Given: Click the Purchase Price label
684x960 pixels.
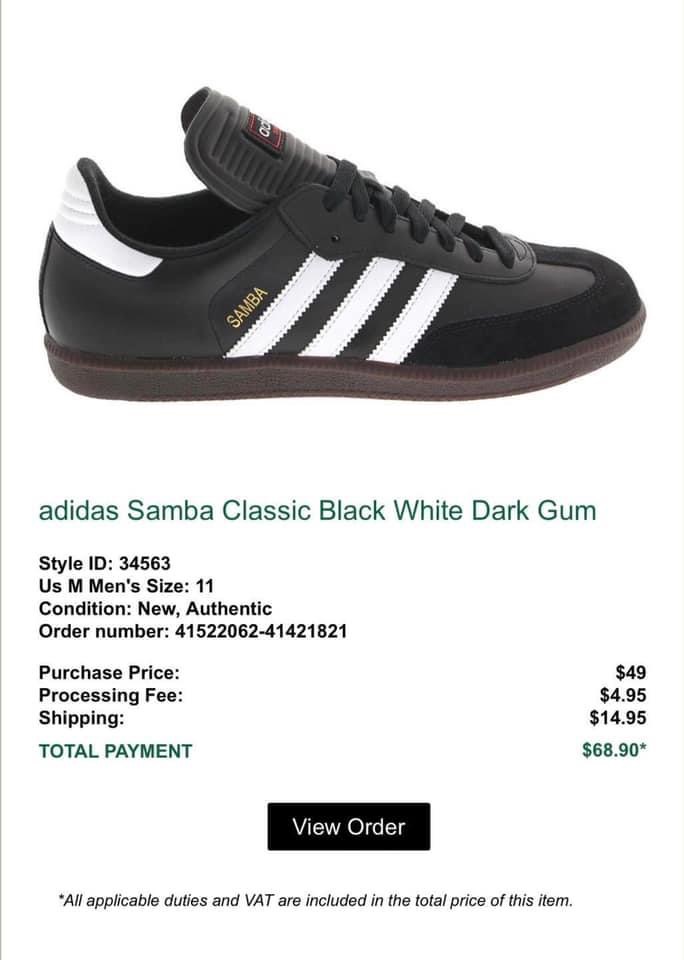Looking at the screenshot, I should click(109, 672).
